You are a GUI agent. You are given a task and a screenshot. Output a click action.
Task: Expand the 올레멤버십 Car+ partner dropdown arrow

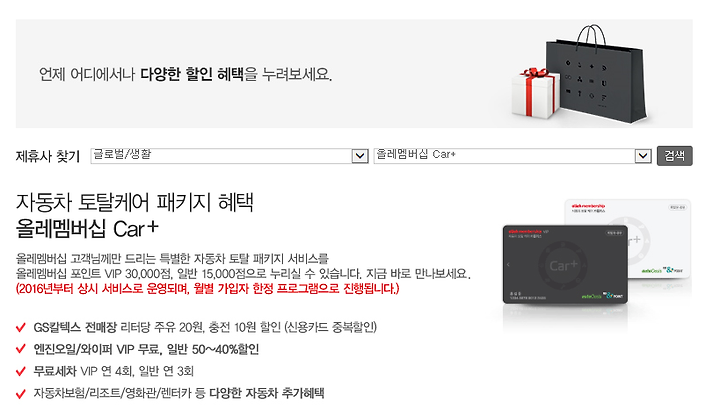[x=643, y=156]
